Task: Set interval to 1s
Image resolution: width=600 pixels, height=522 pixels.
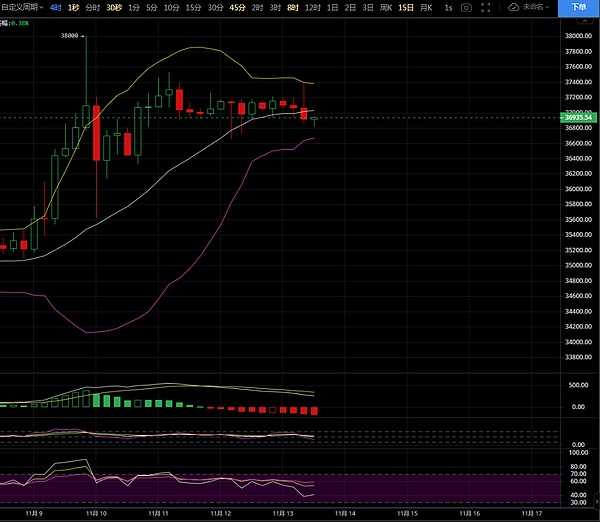Action: tap(448, 7)
